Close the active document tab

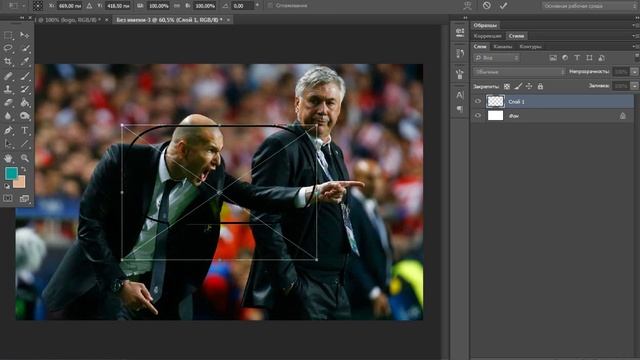tap(228, 20)
